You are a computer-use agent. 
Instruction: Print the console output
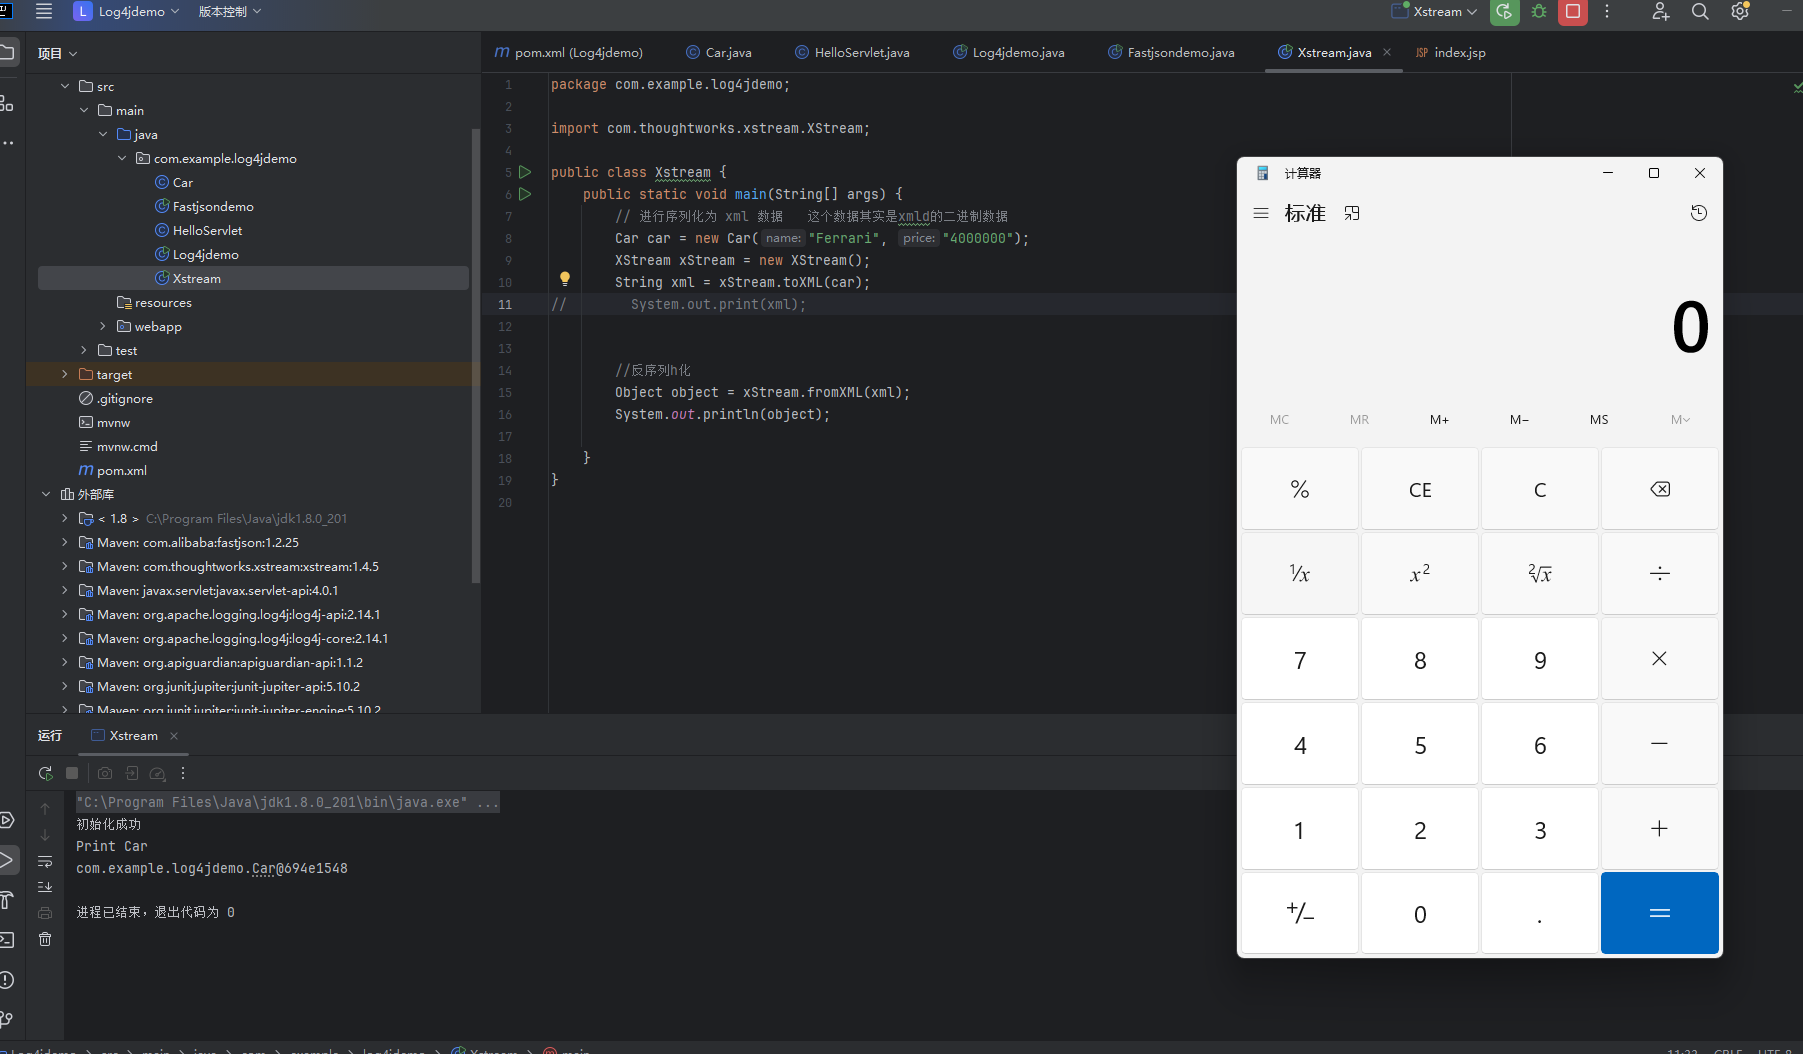coord(45,913)
